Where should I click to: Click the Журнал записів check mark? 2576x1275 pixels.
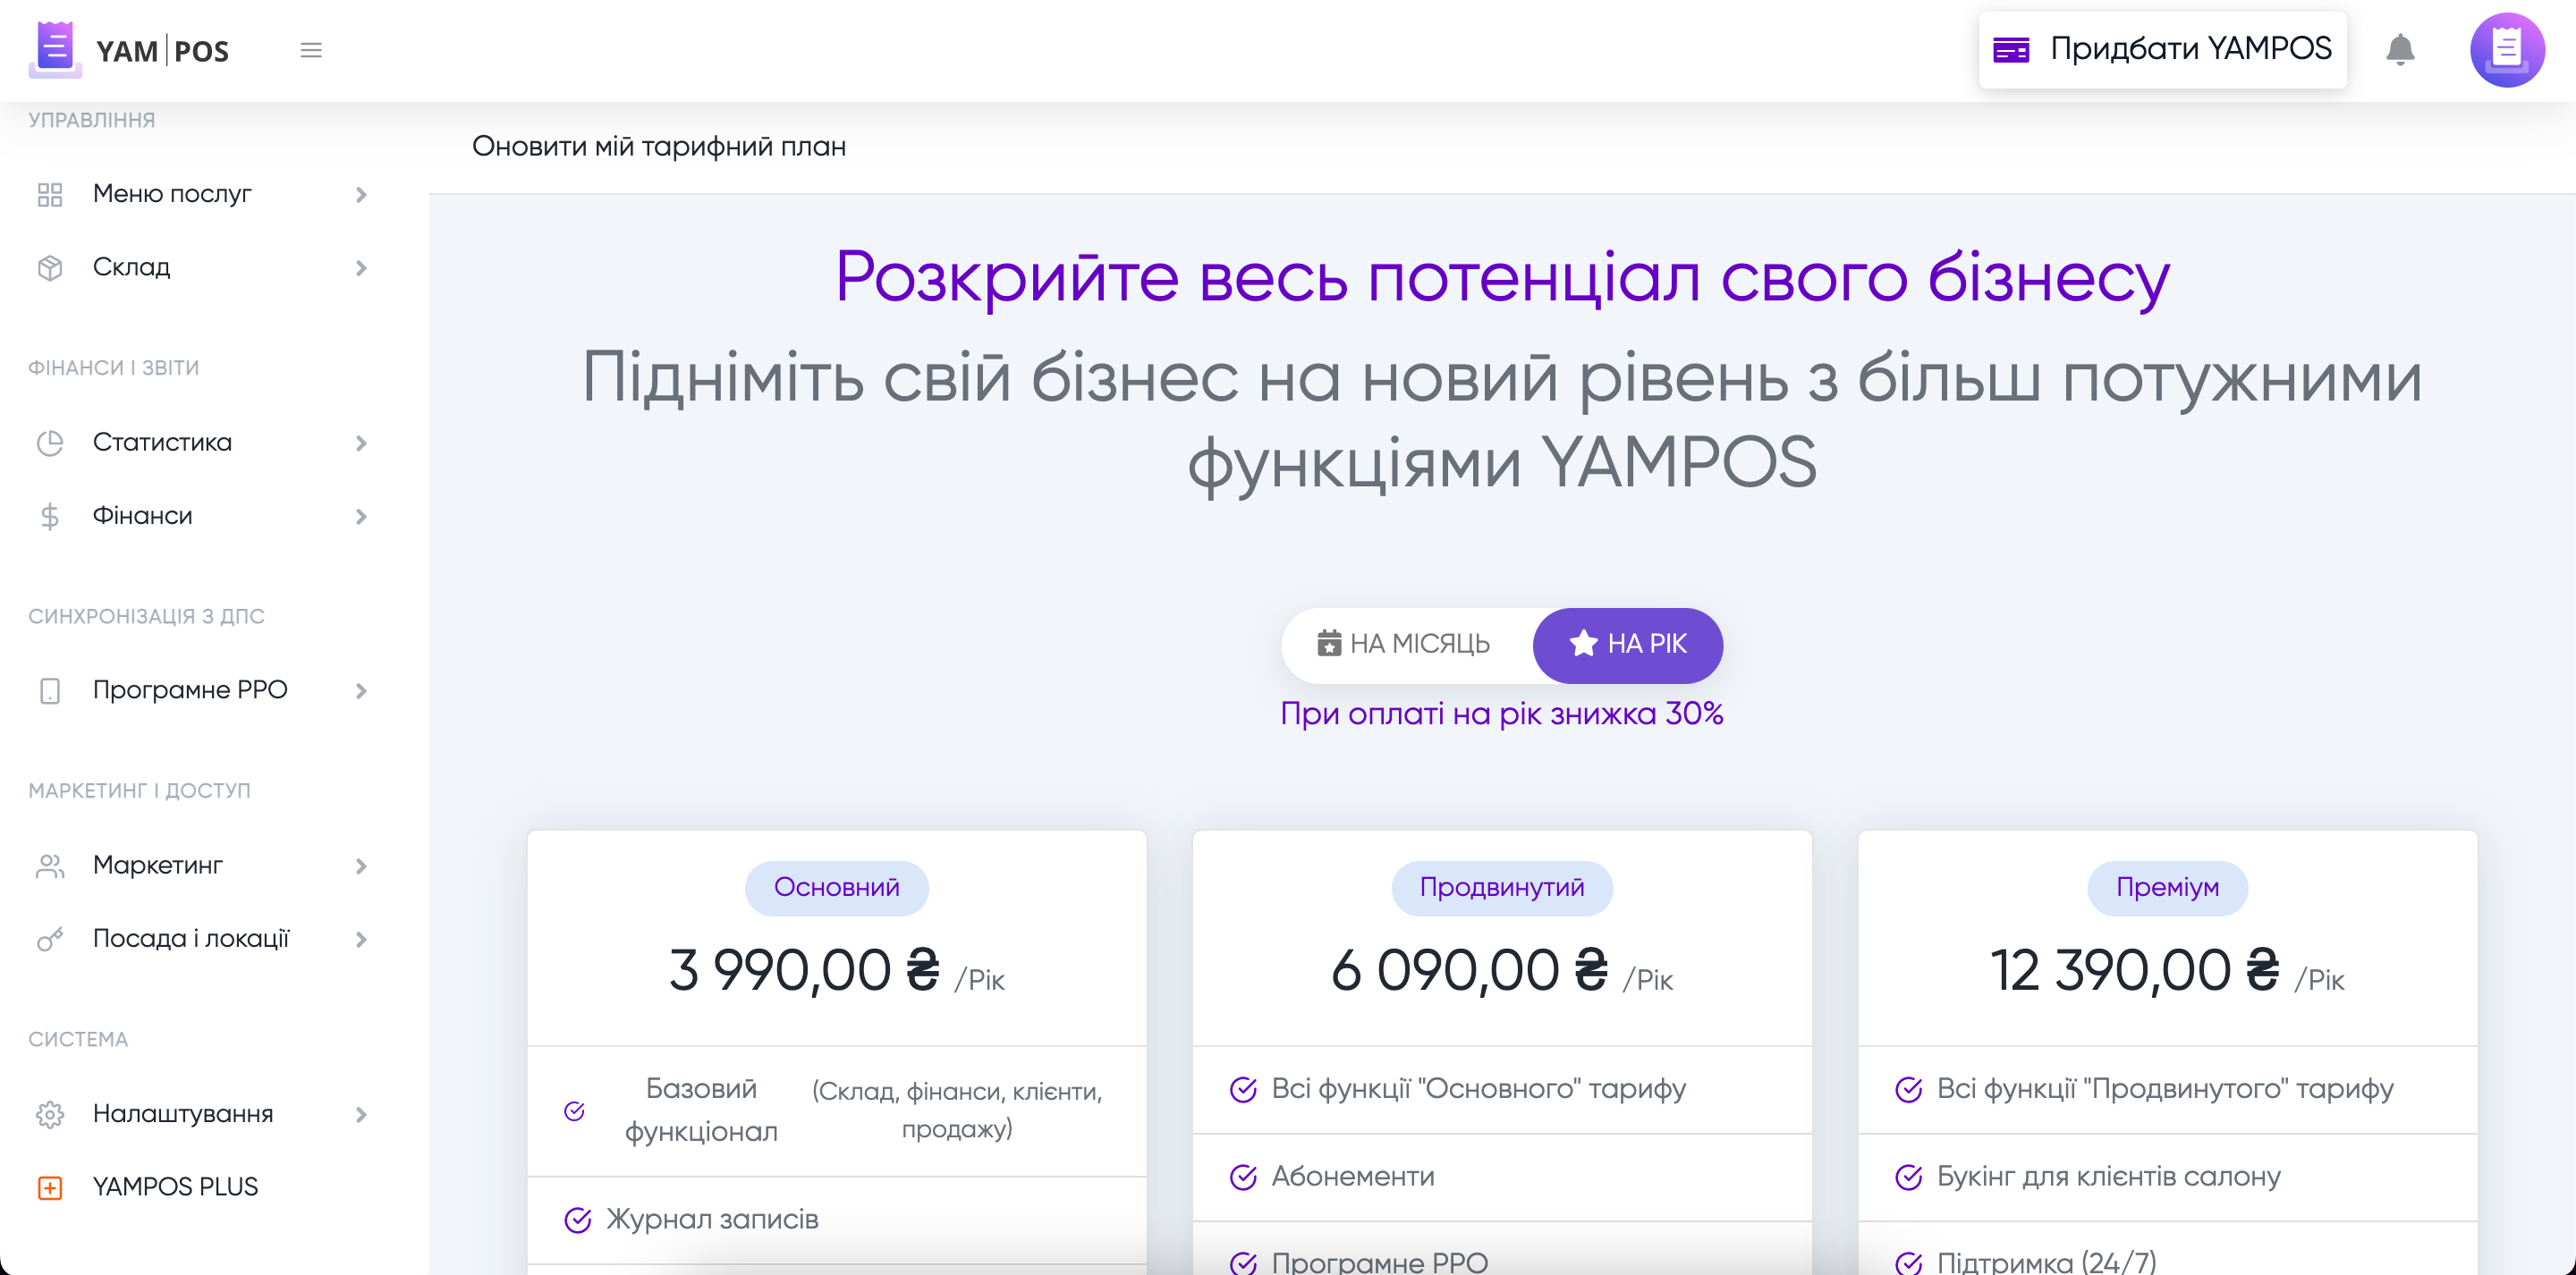[x=577, y=1220]
